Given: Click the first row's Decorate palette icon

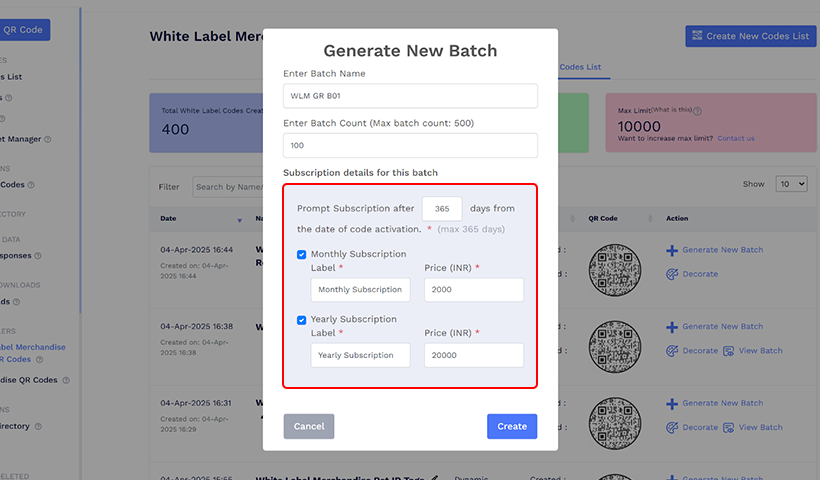Looking at the screenshot, I should (672, 274).
